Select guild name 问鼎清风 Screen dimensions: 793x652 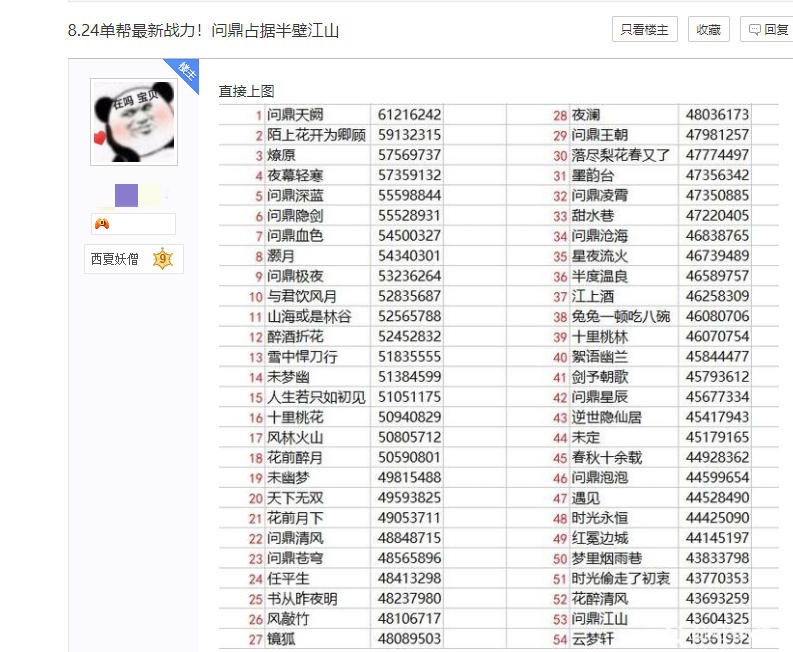[x=295, y=538]
